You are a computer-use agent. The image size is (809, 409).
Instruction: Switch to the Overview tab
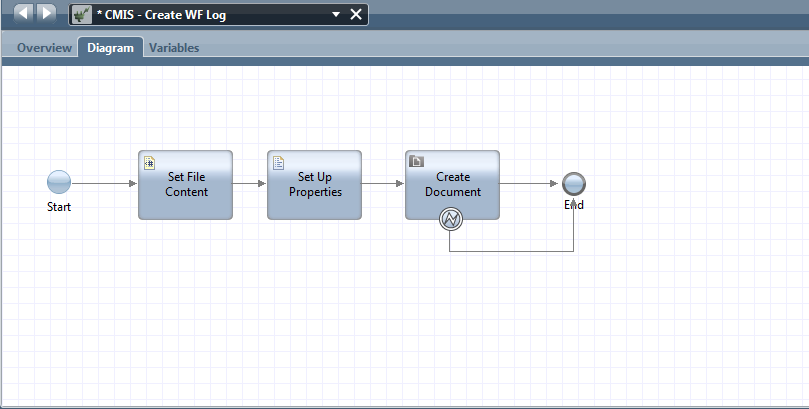coord(44,48)
